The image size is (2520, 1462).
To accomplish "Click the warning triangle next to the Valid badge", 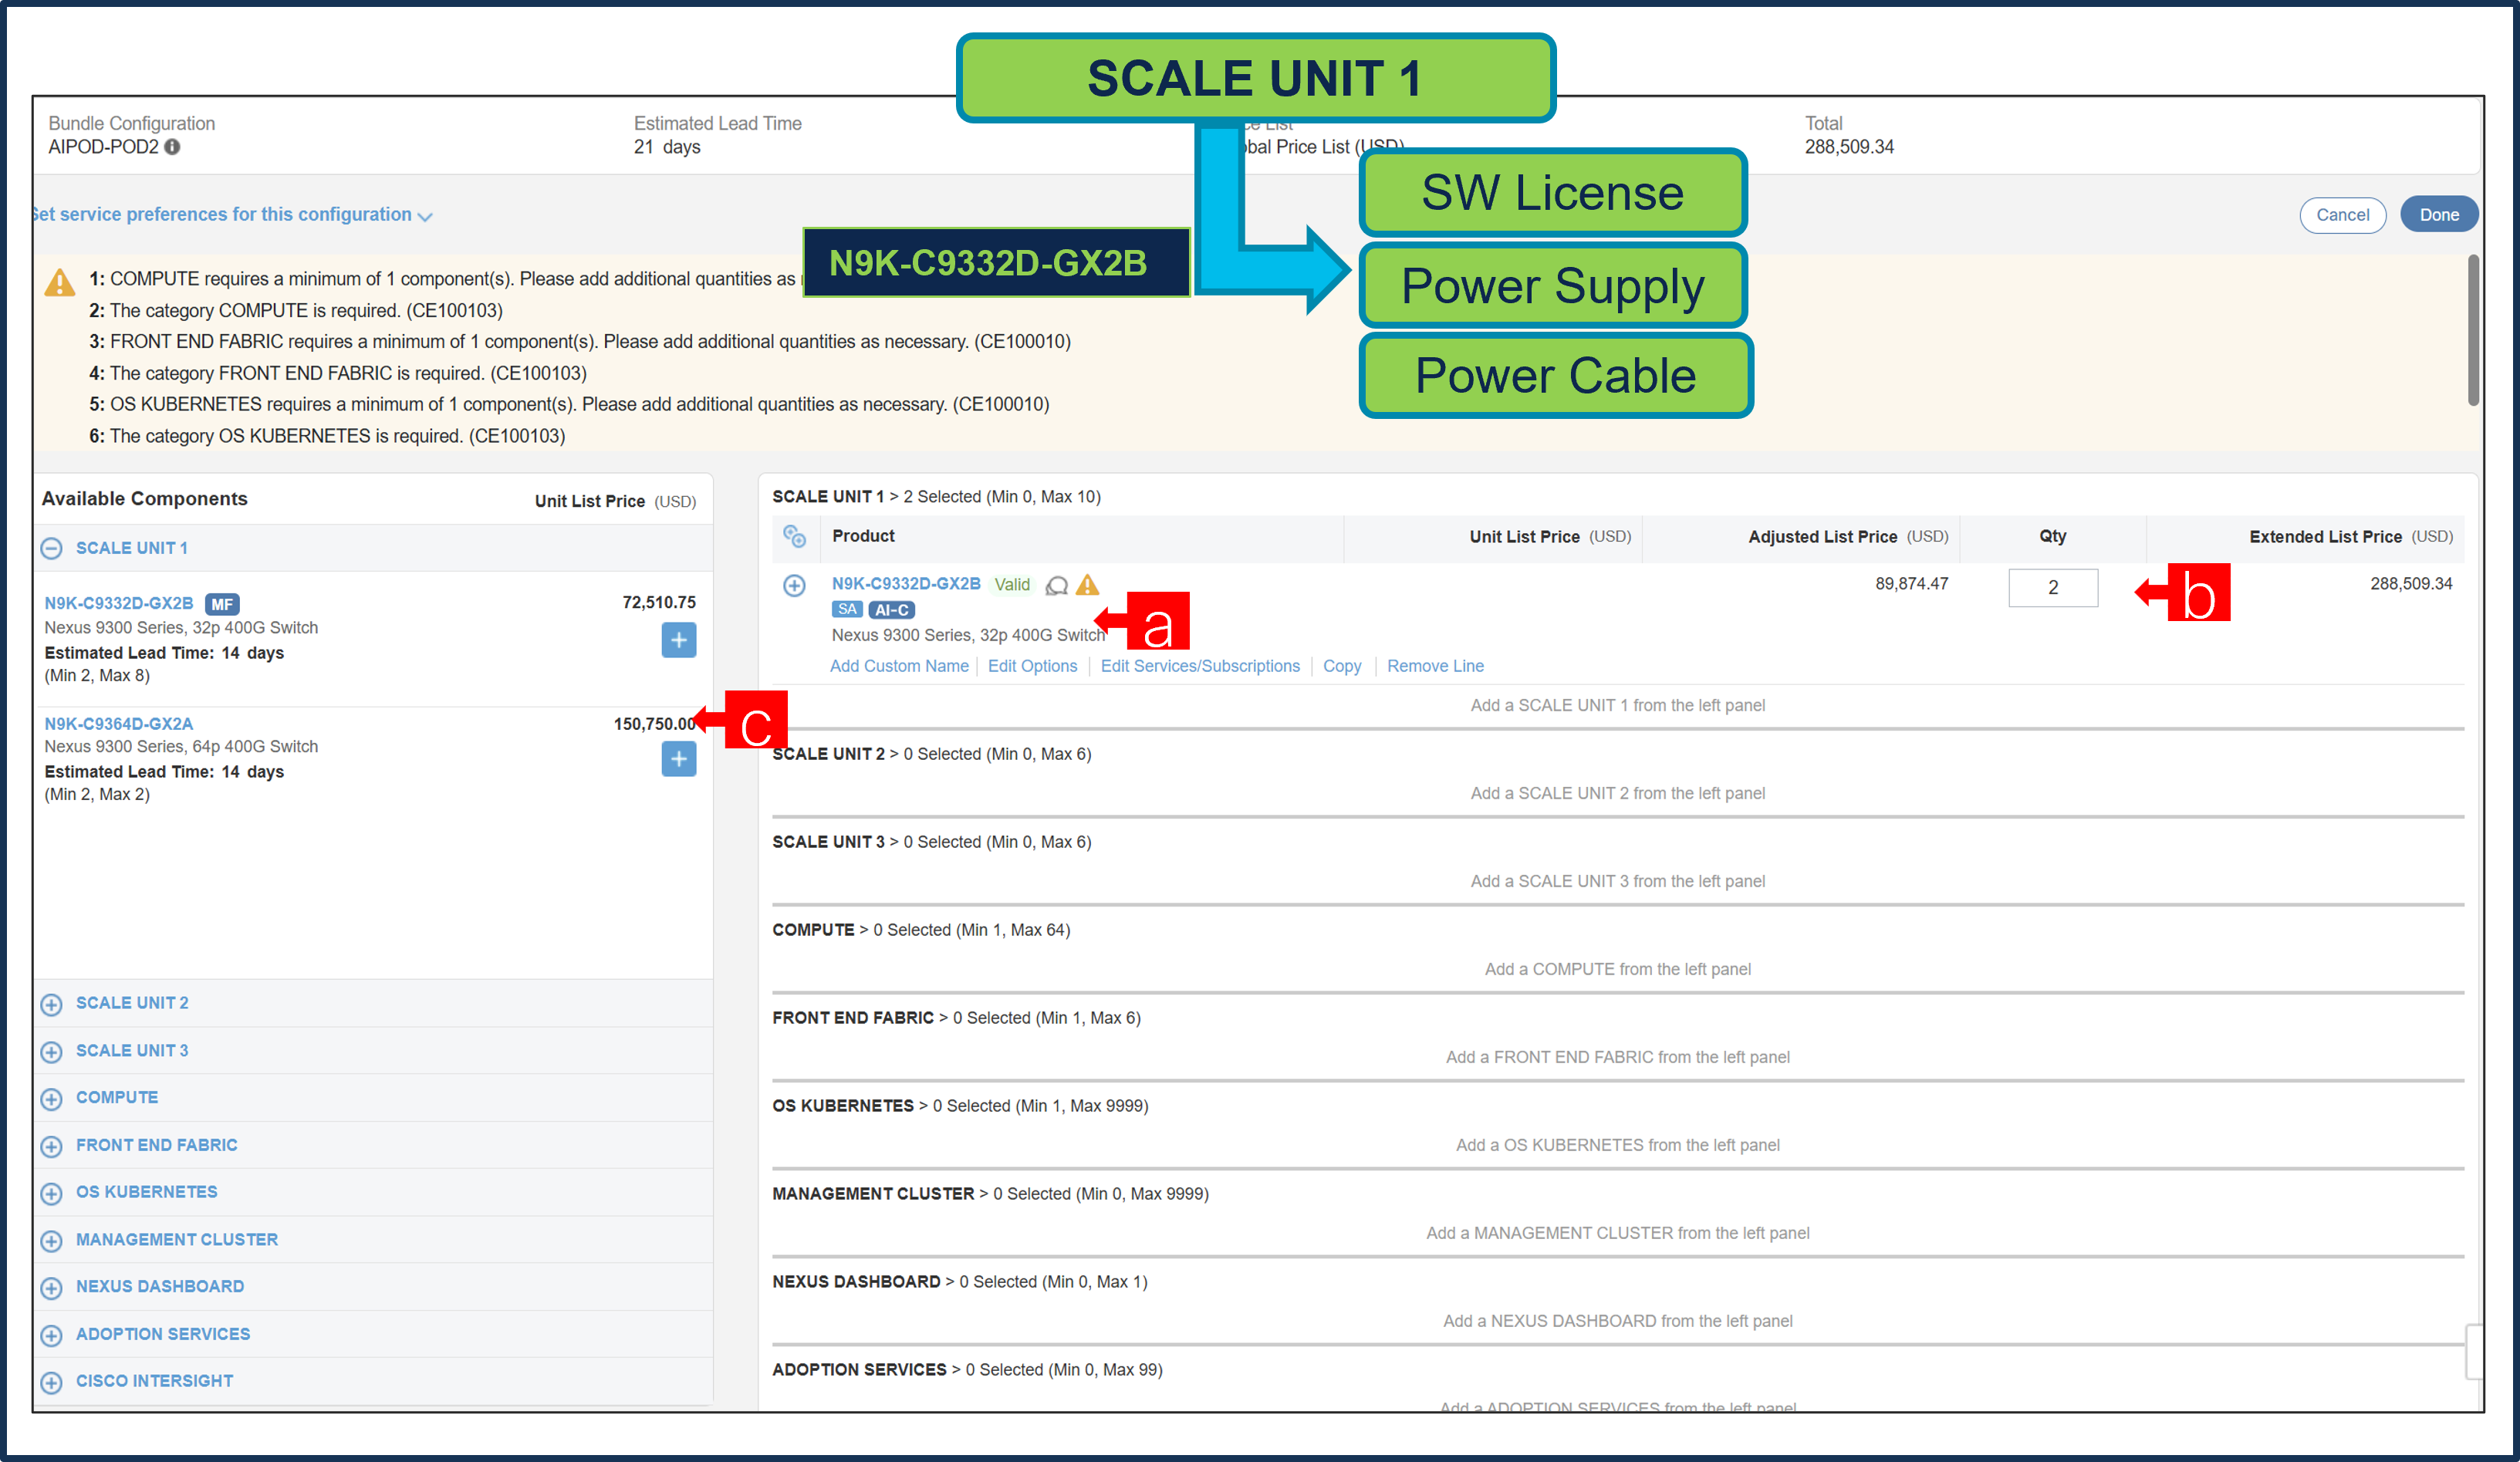I will coord(1088,585).
